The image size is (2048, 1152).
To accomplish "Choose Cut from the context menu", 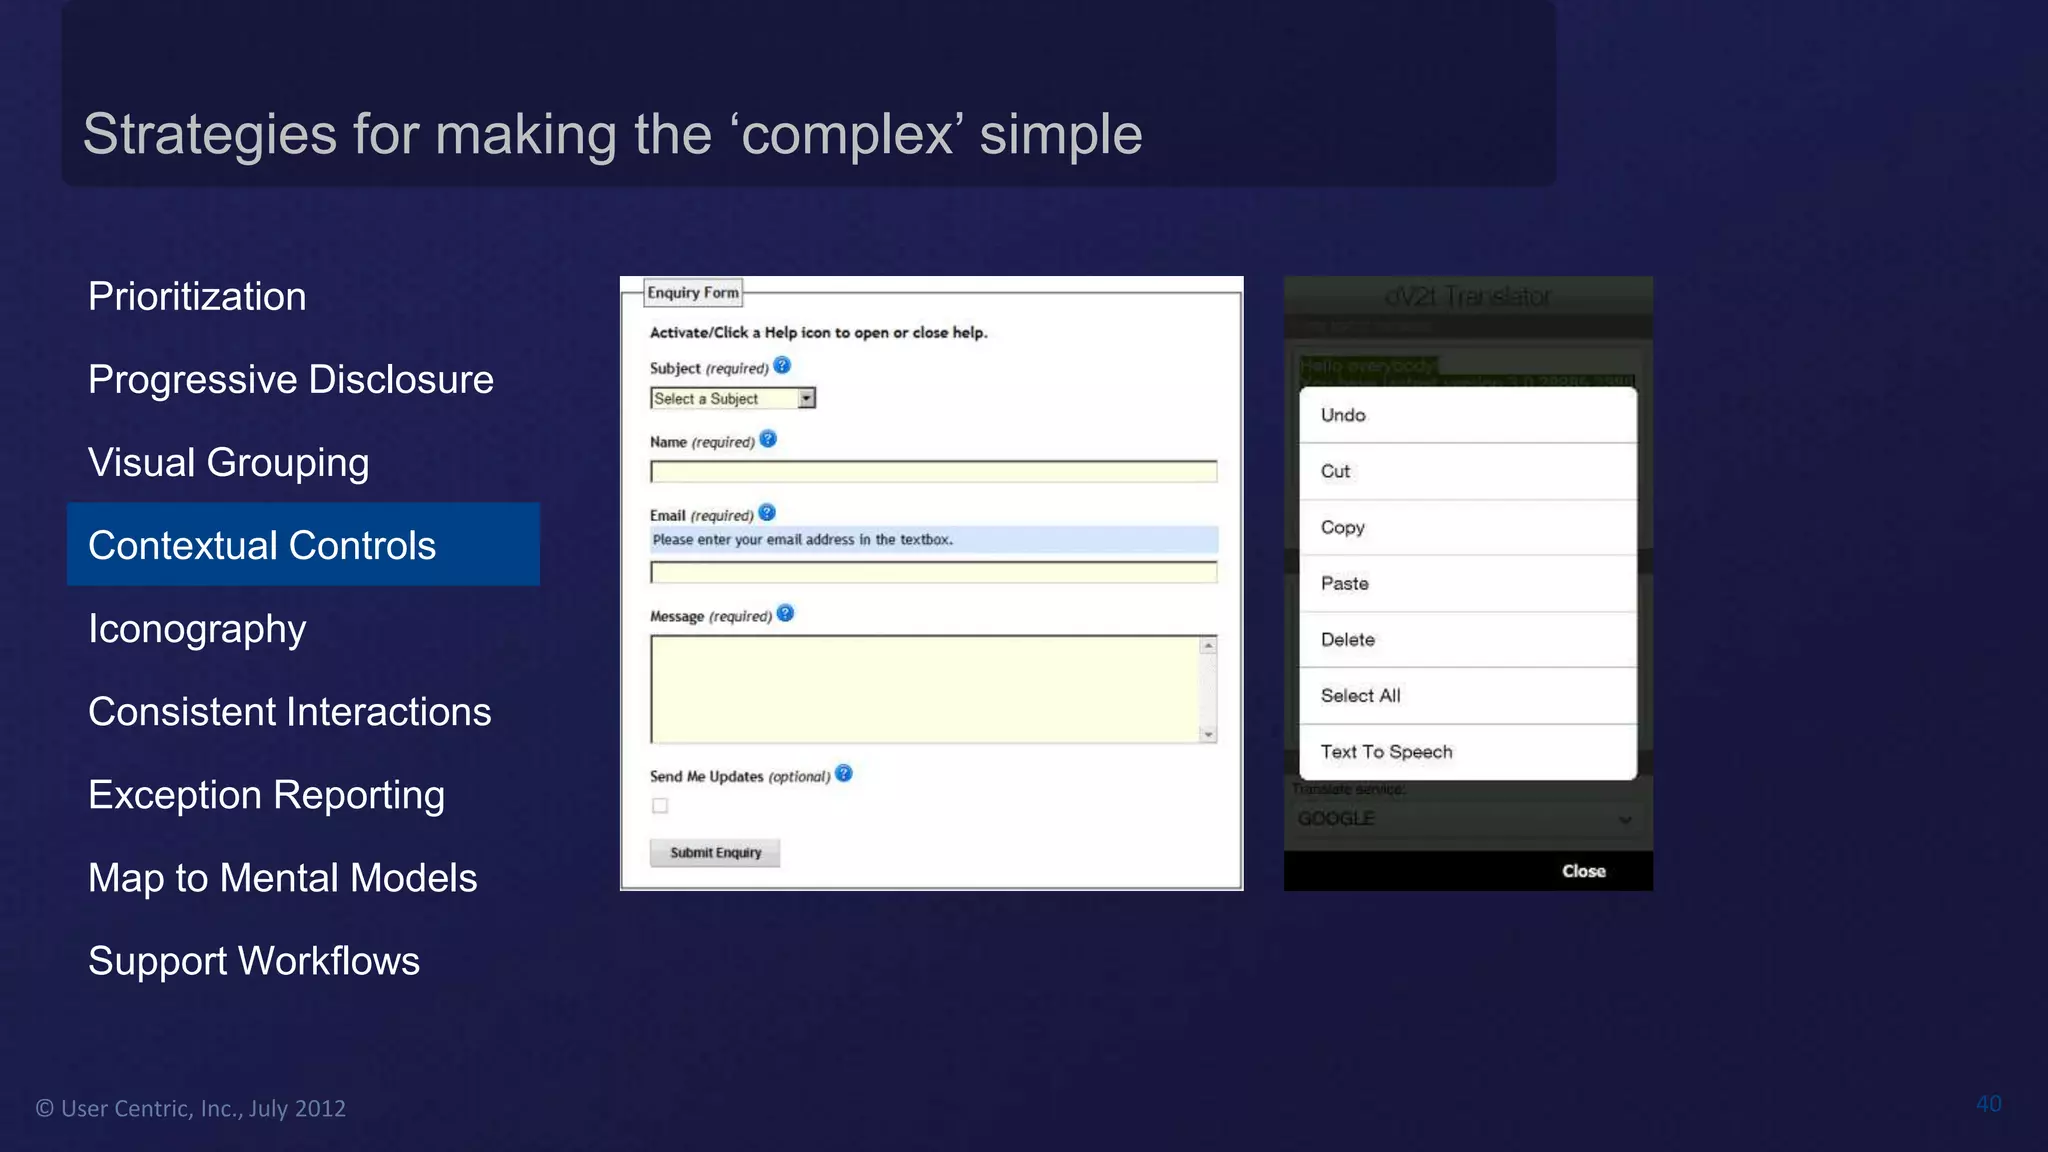I will 1467,471.
